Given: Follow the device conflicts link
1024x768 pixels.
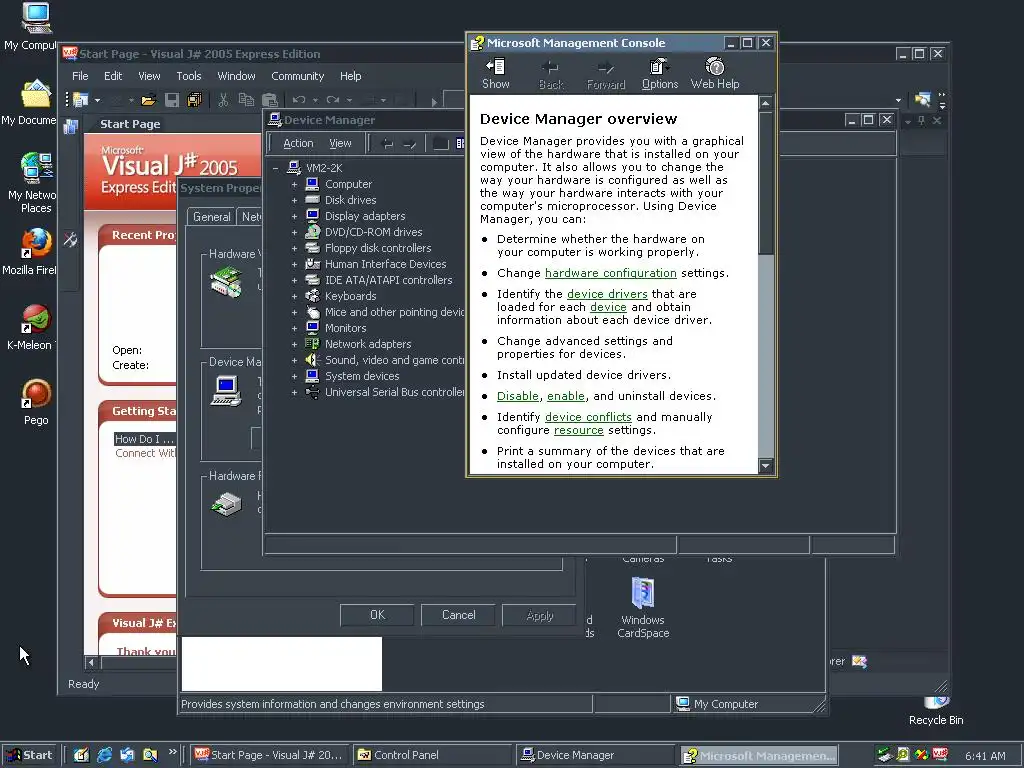Looking at the screenshot, I should click(588, 417).
